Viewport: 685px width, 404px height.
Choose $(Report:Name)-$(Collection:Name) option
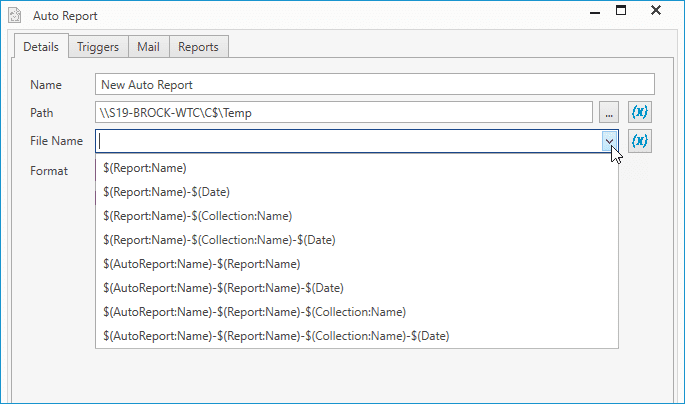click(356, 216)
